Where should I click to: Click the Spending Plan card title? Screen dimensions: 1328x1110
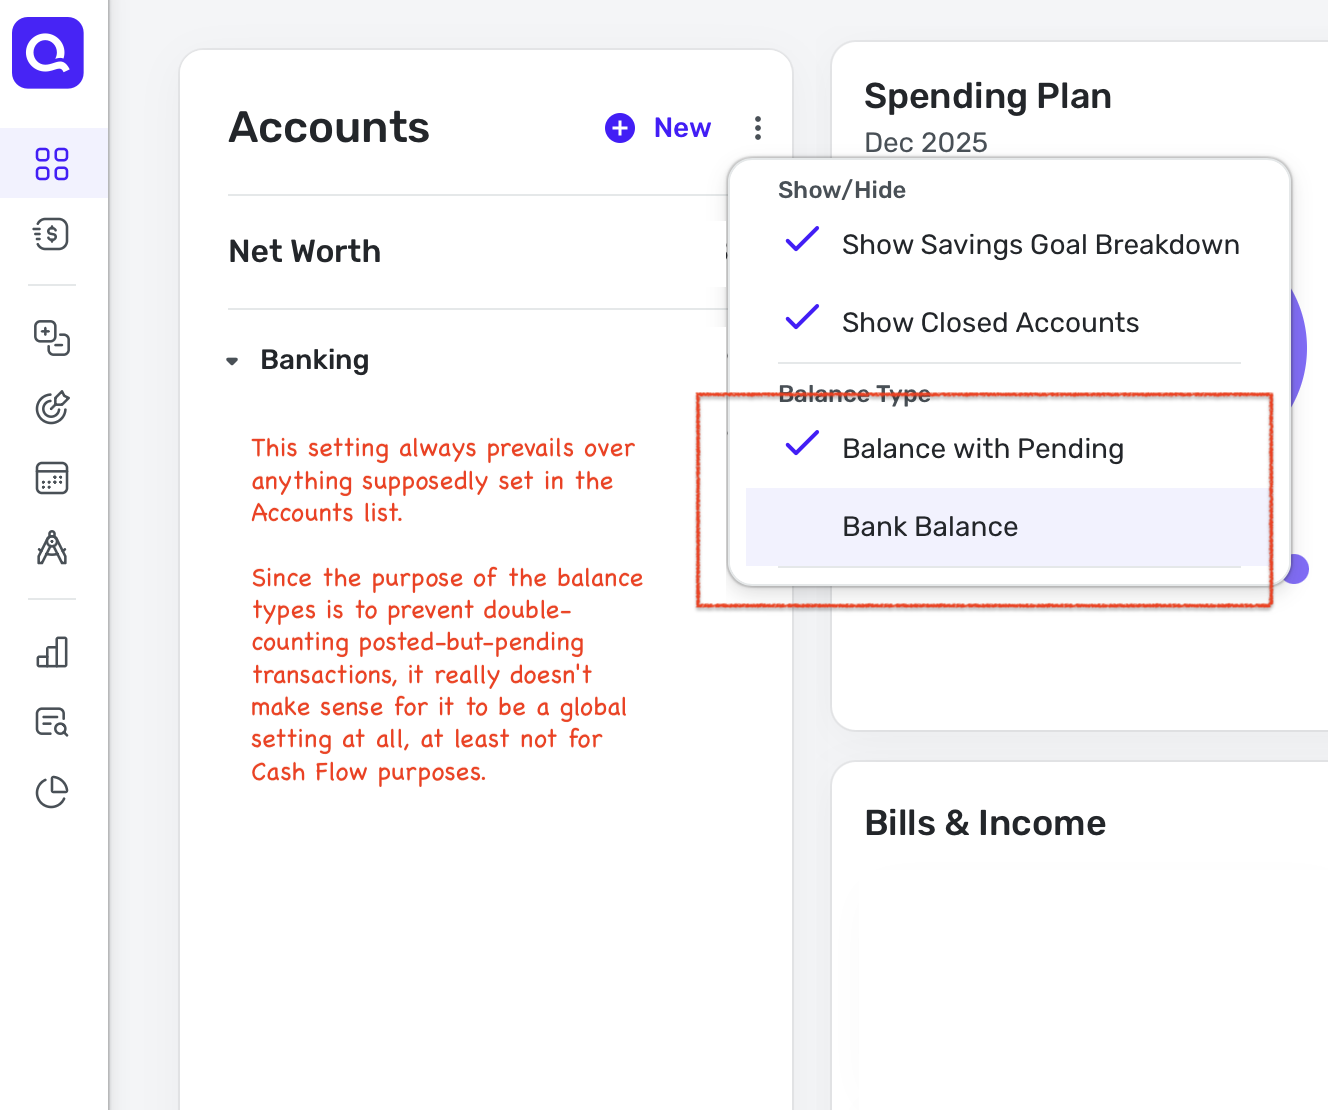pos(987,96)
